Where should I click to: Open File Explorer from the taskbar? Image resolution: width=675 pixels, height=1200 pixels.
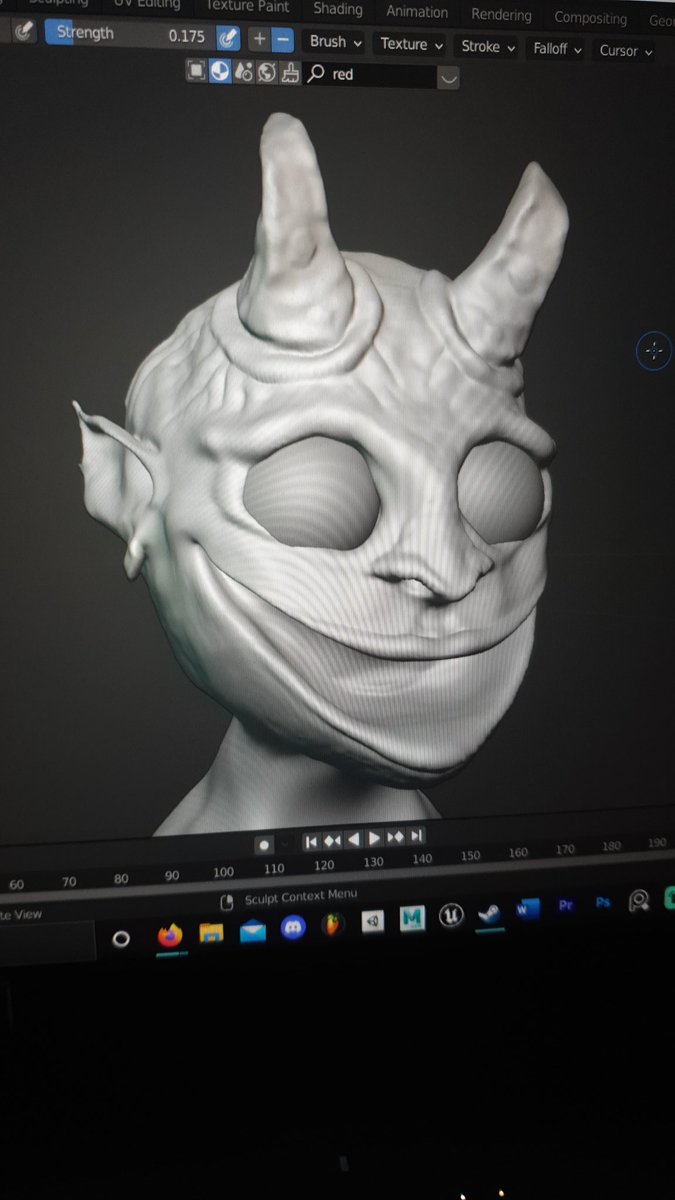click(211, 933)
